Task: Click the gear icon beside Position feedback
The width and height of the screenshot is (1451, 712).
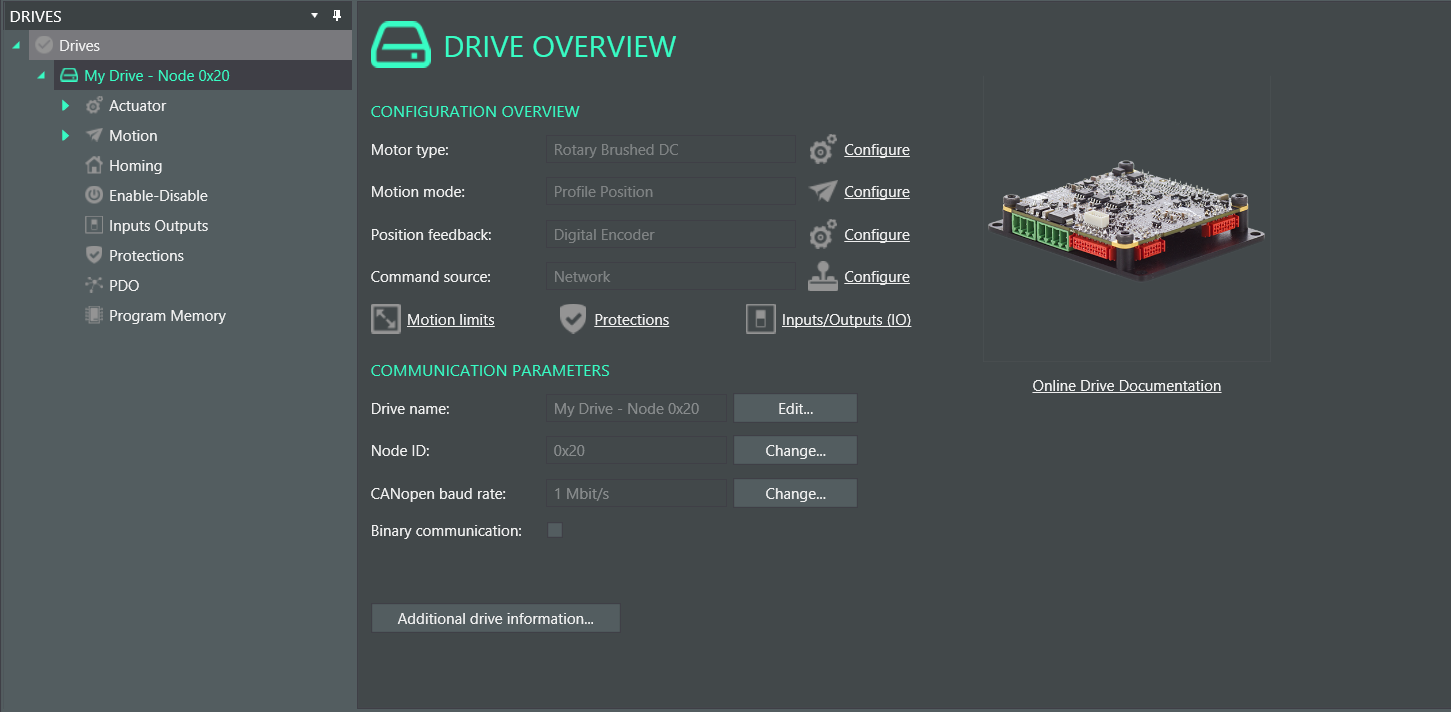Action: coord(822,235)
